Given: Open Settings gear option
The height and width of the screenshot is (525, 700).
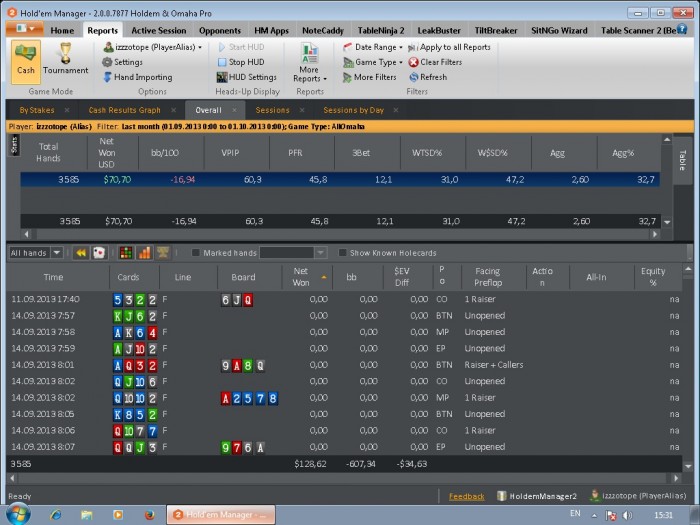Looking at the screenshot, I should coord(122,62).
